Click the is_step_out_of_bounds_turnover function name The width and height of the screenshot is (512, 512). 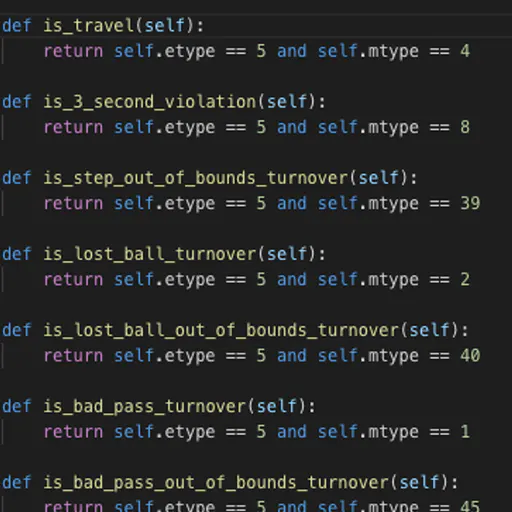(x=196, y=178)
